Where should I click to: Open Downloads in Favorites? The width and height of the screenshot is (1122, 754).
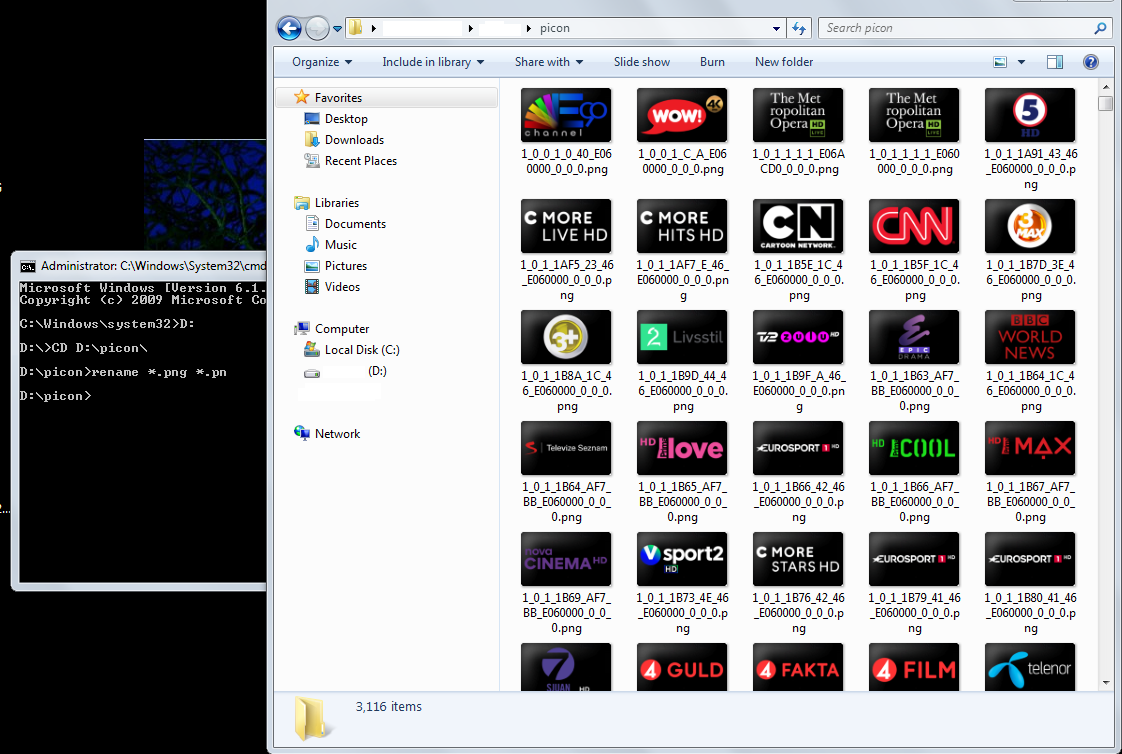tap(353, 139)
